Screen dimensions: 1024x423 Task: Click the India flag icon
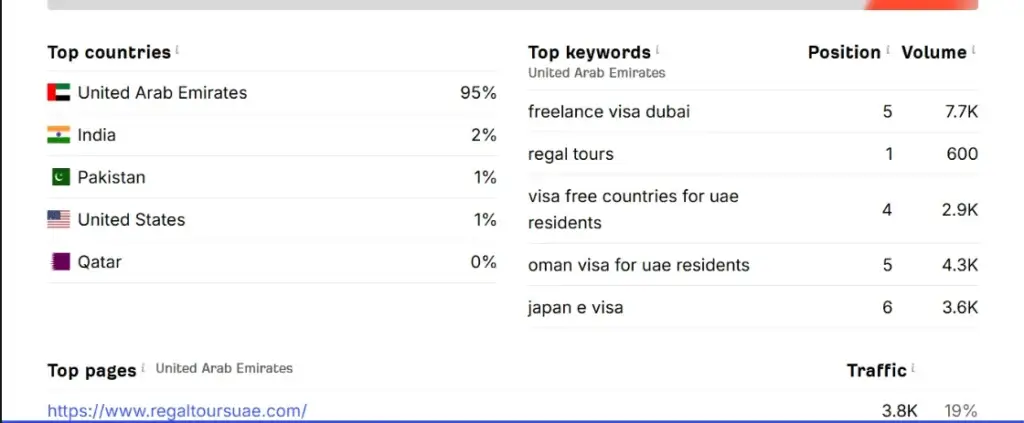59,135
